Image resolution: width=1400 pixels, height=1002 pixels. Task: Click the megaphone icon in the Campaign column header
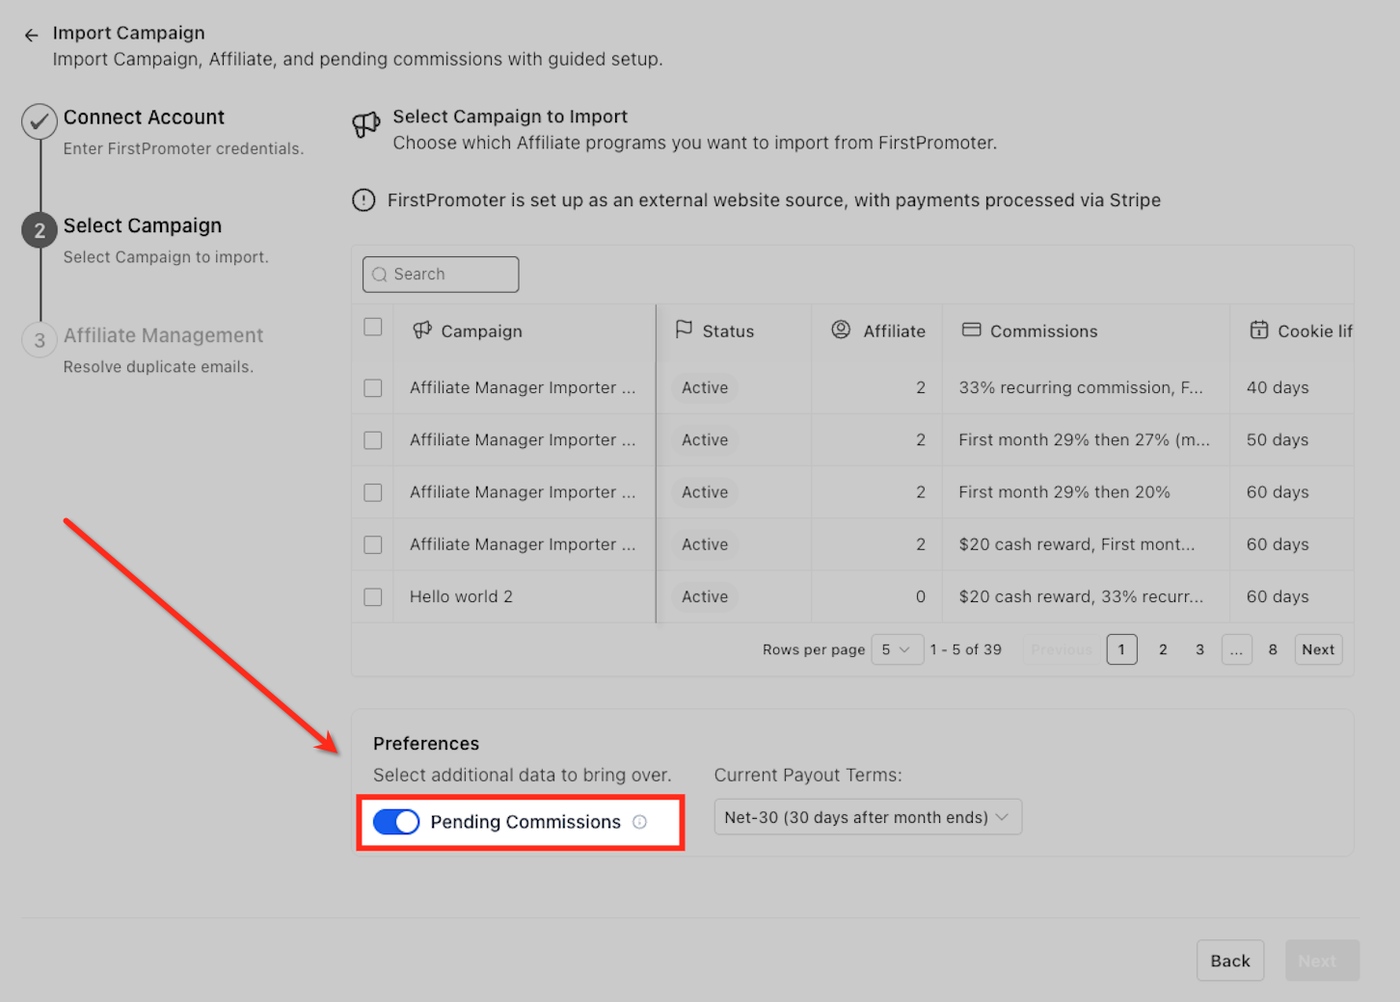(422, 330)
